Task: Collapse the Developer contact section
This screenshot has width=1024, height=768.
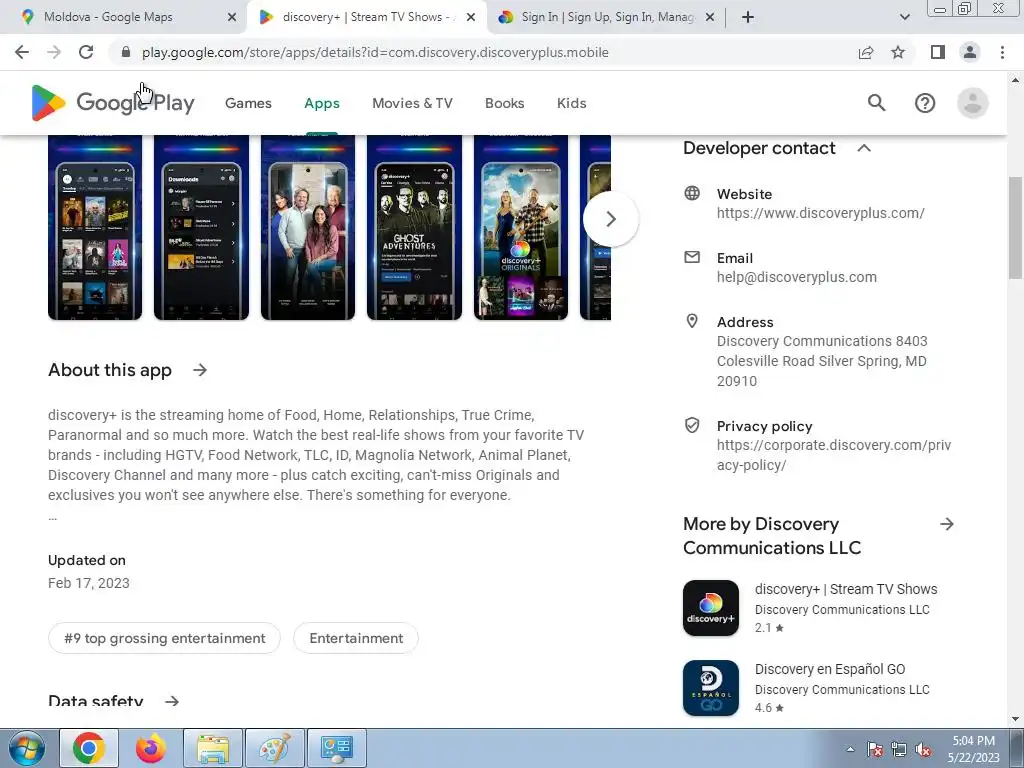Action: click(x=864, y=148)
